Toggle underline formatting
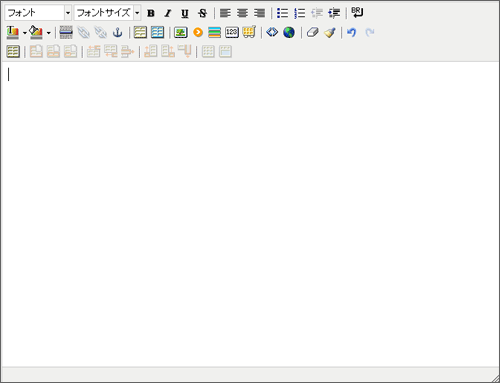Image resolution: width=500 pixels, height=383 pixels. 185,13
